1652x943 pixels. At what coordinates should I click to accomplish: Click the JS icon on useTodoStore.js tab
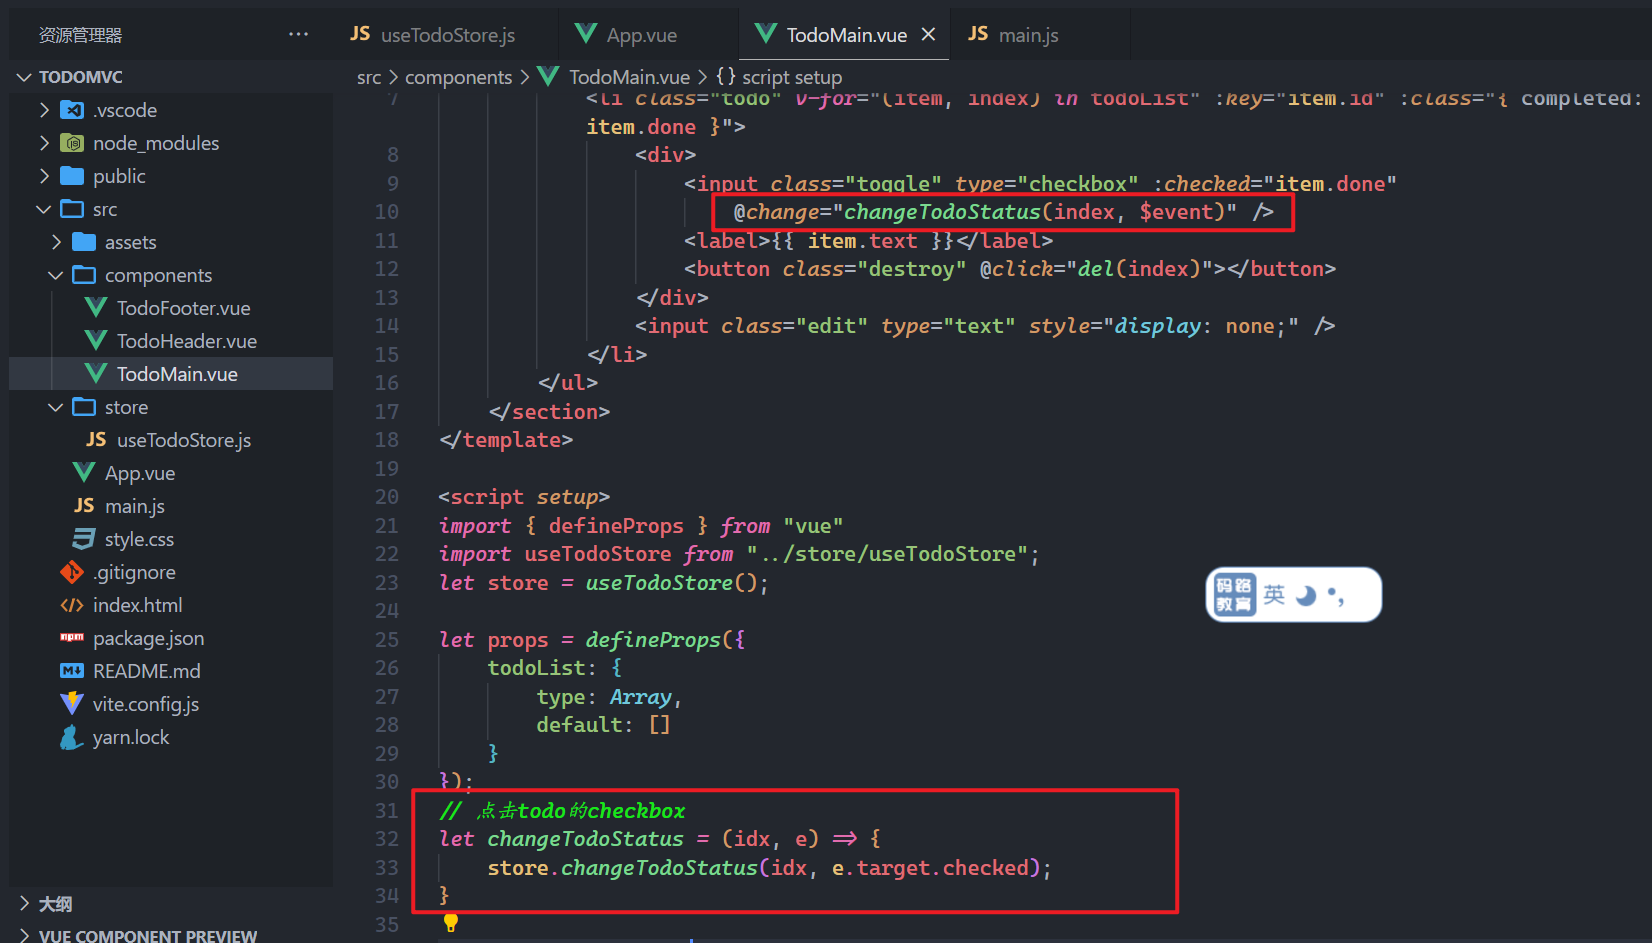(360, 34)
